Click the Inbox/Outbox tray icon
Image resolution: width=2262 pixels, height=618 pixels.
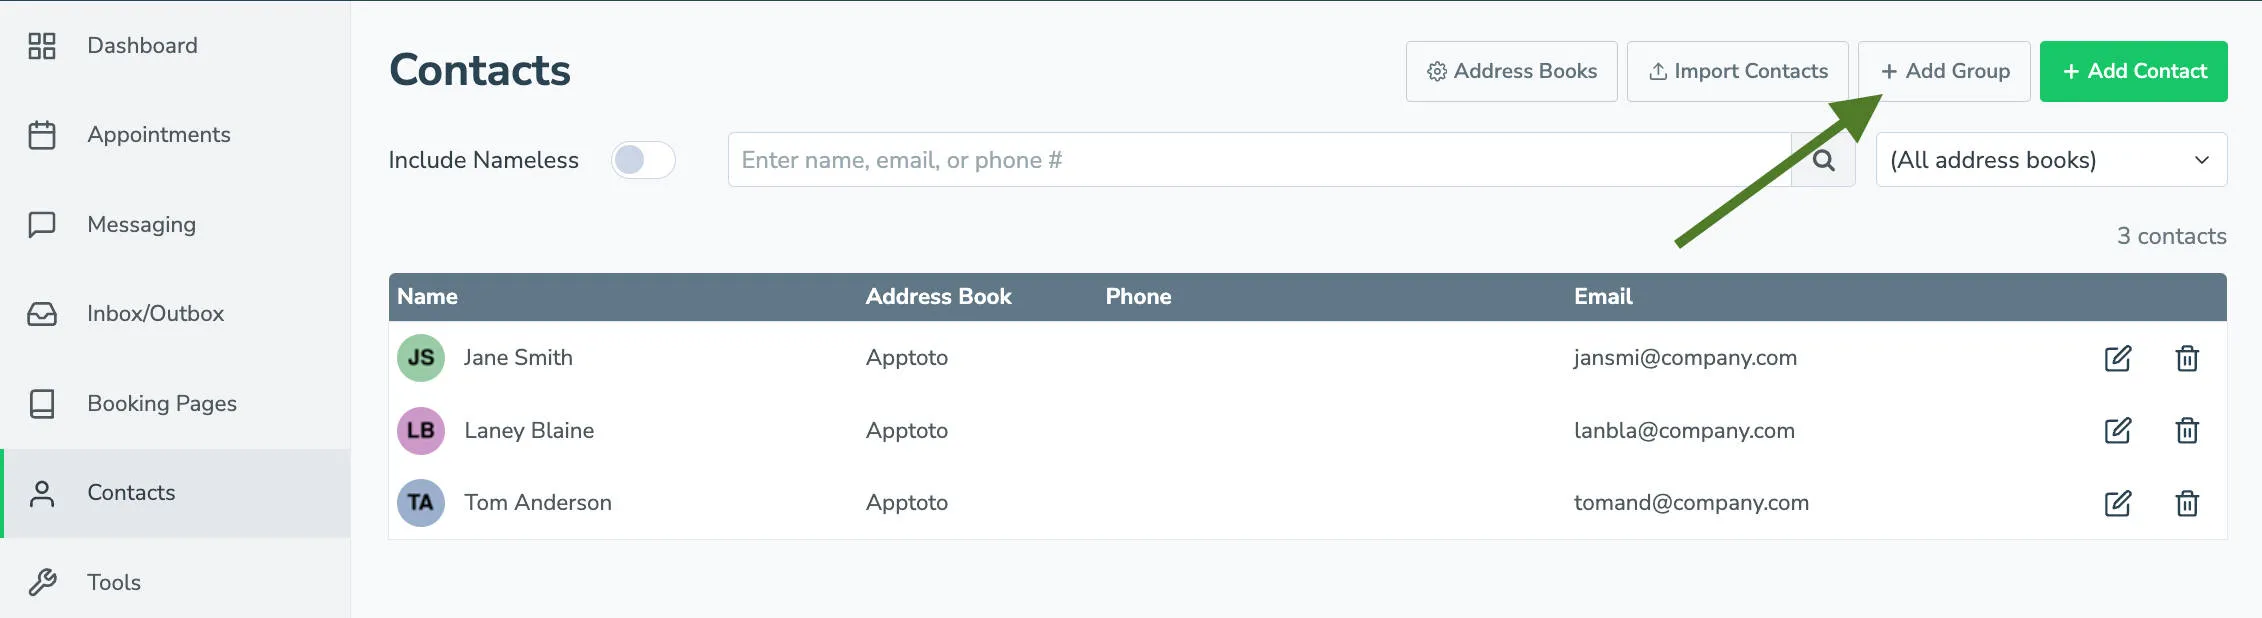41,313
